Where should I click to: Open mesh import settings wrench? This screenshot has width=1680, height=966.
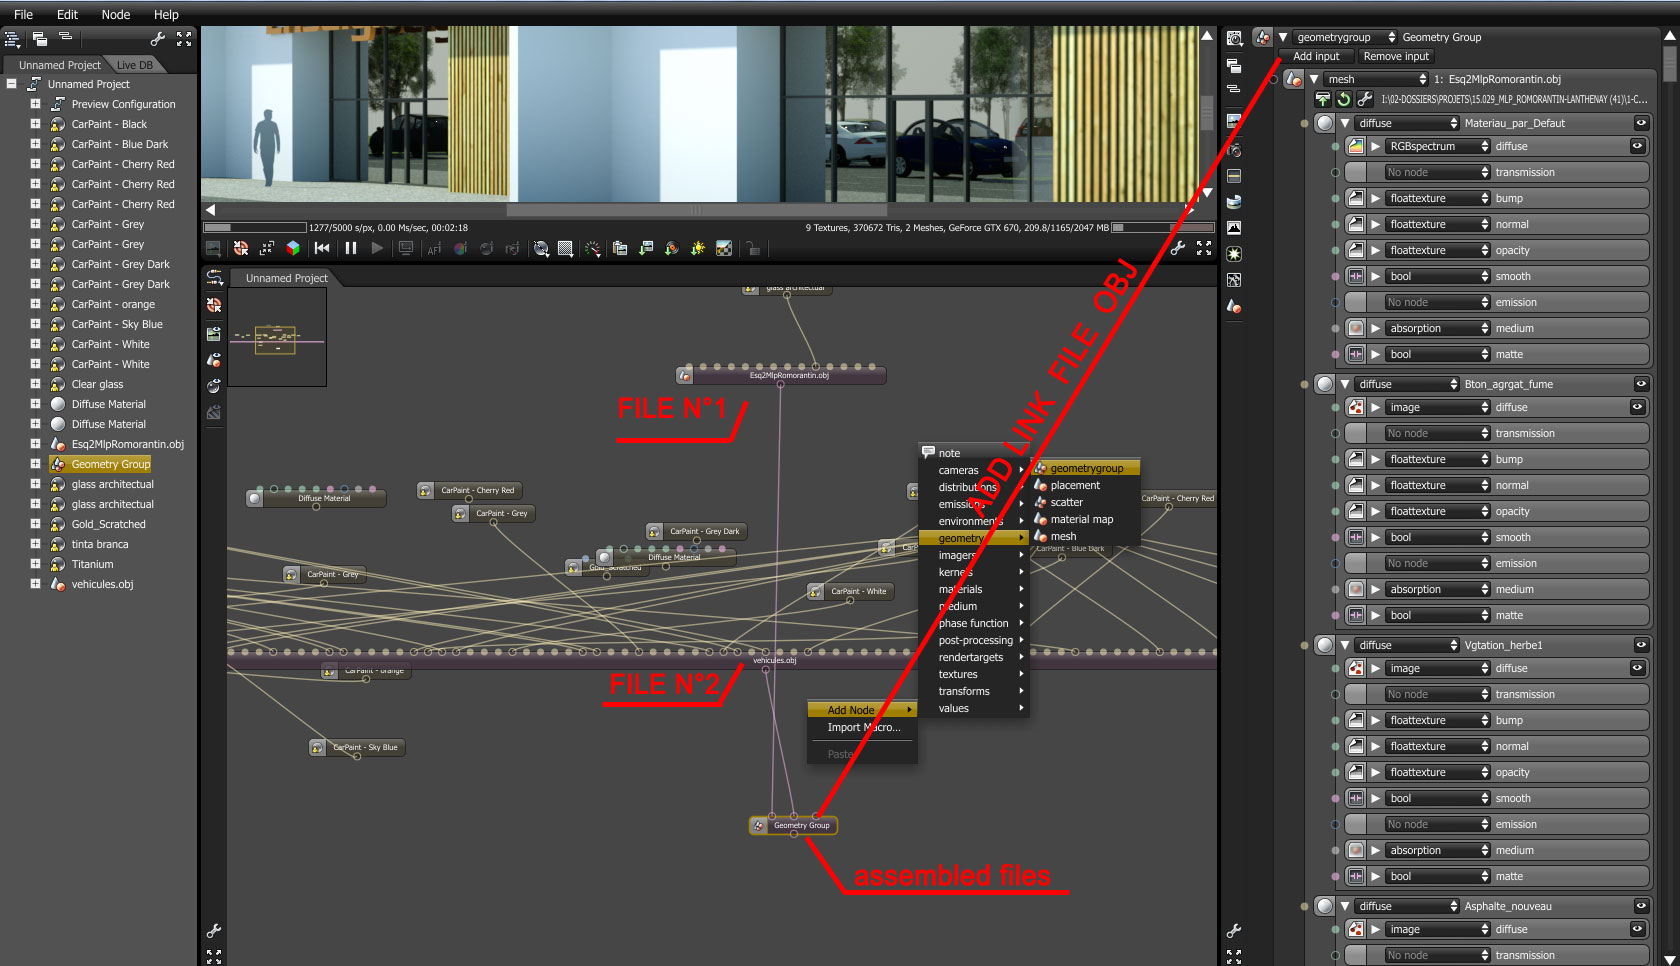pos(1365,99)
